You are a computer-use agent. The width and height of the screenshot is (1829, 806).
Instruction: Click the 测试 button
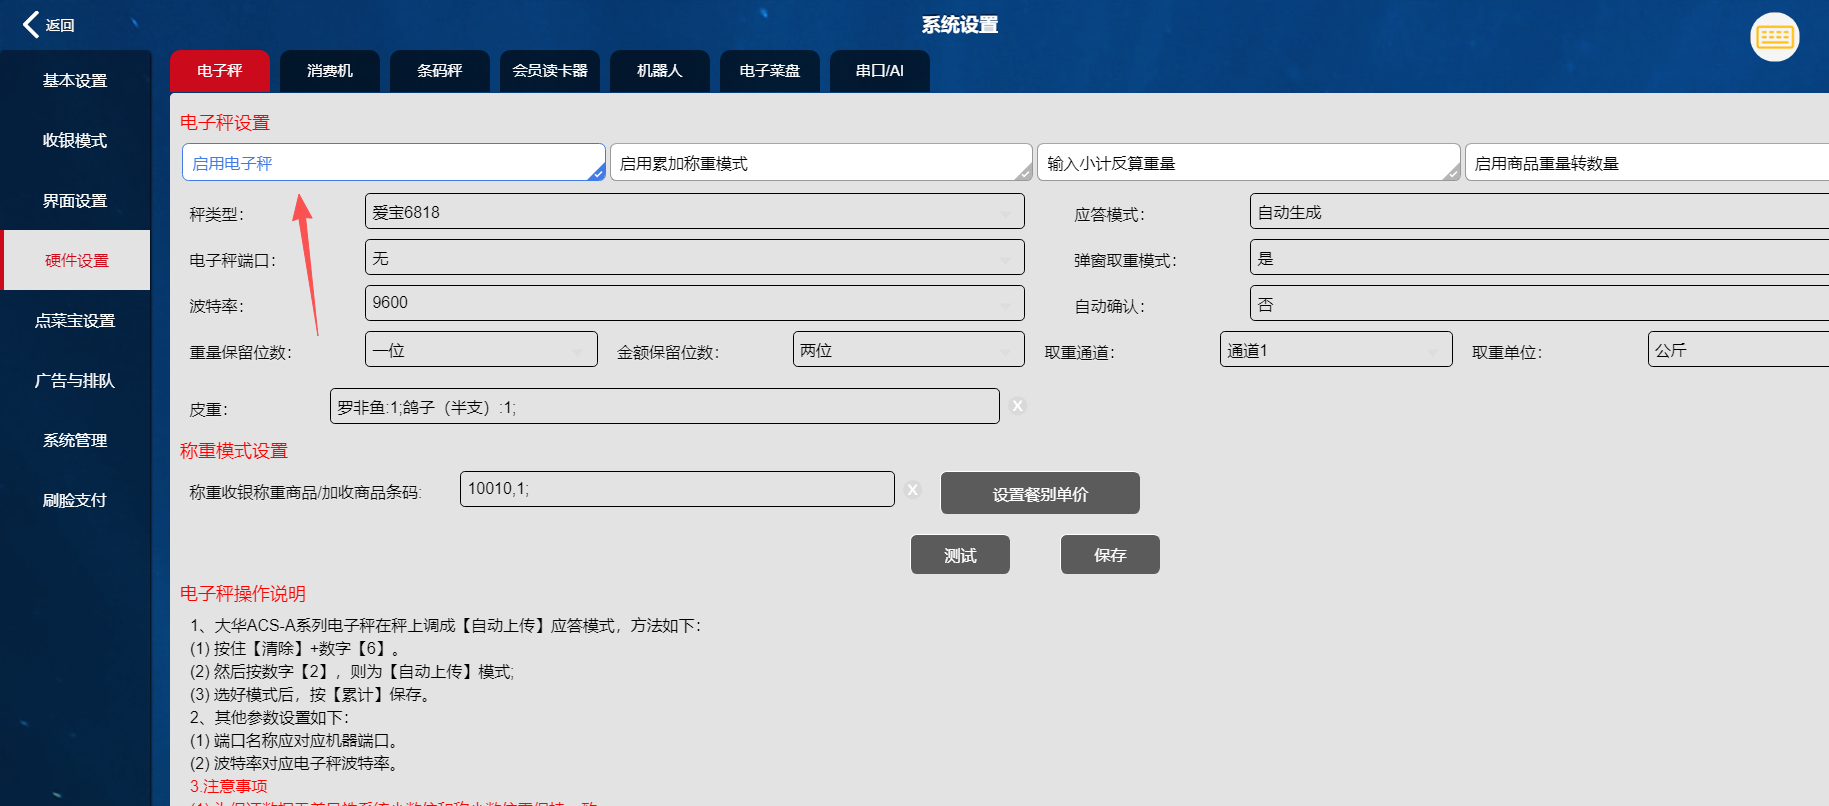pyautogui.click(x=959, y=555)
